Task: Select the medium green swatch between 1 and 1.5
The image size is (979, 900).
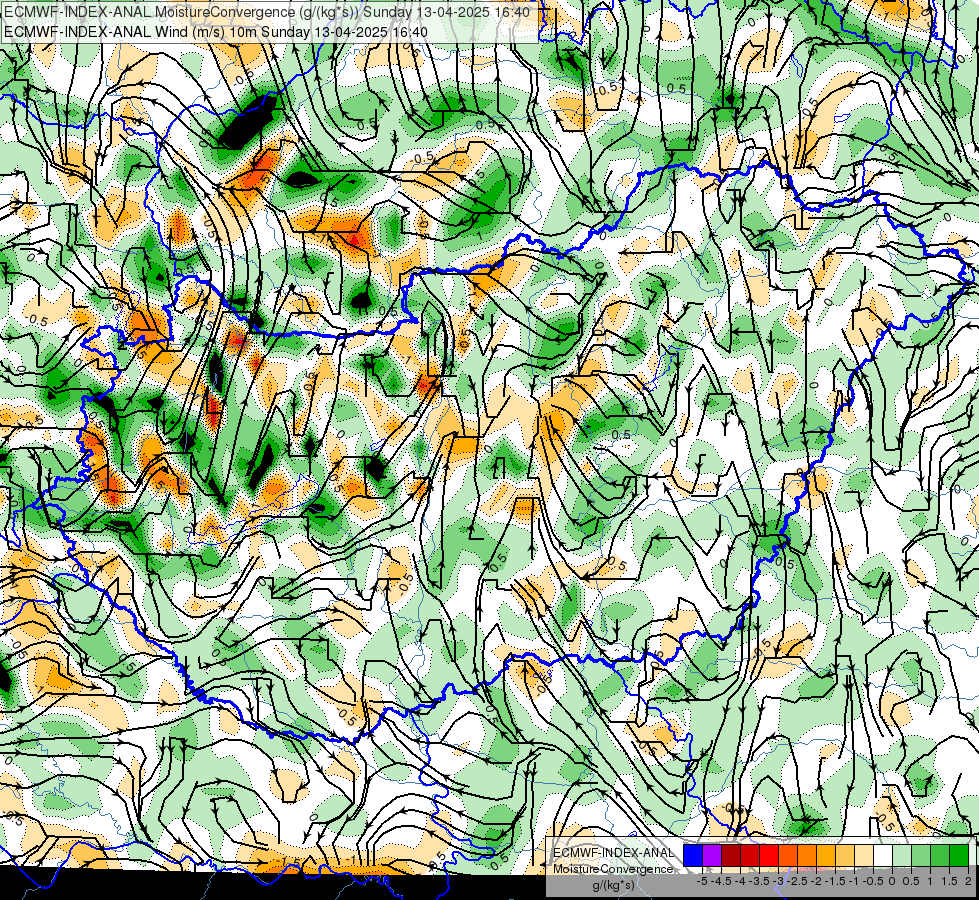Action: (x=940, y=856)
